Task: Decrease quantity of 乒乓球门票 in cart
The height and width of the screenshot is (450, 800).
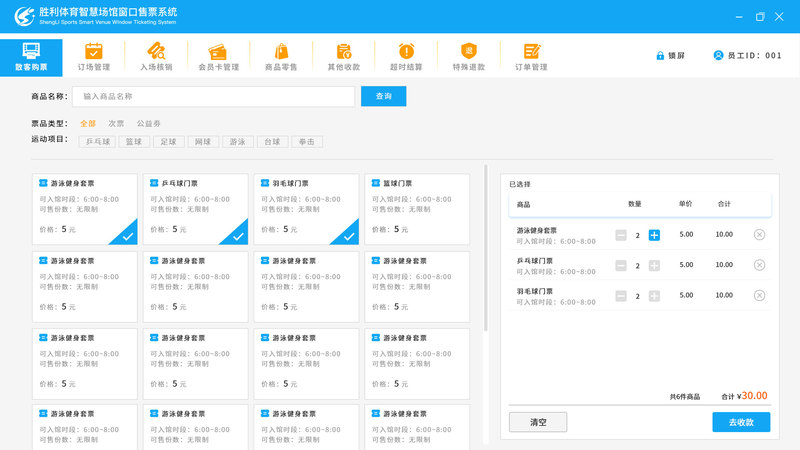Action: point(621,265)
